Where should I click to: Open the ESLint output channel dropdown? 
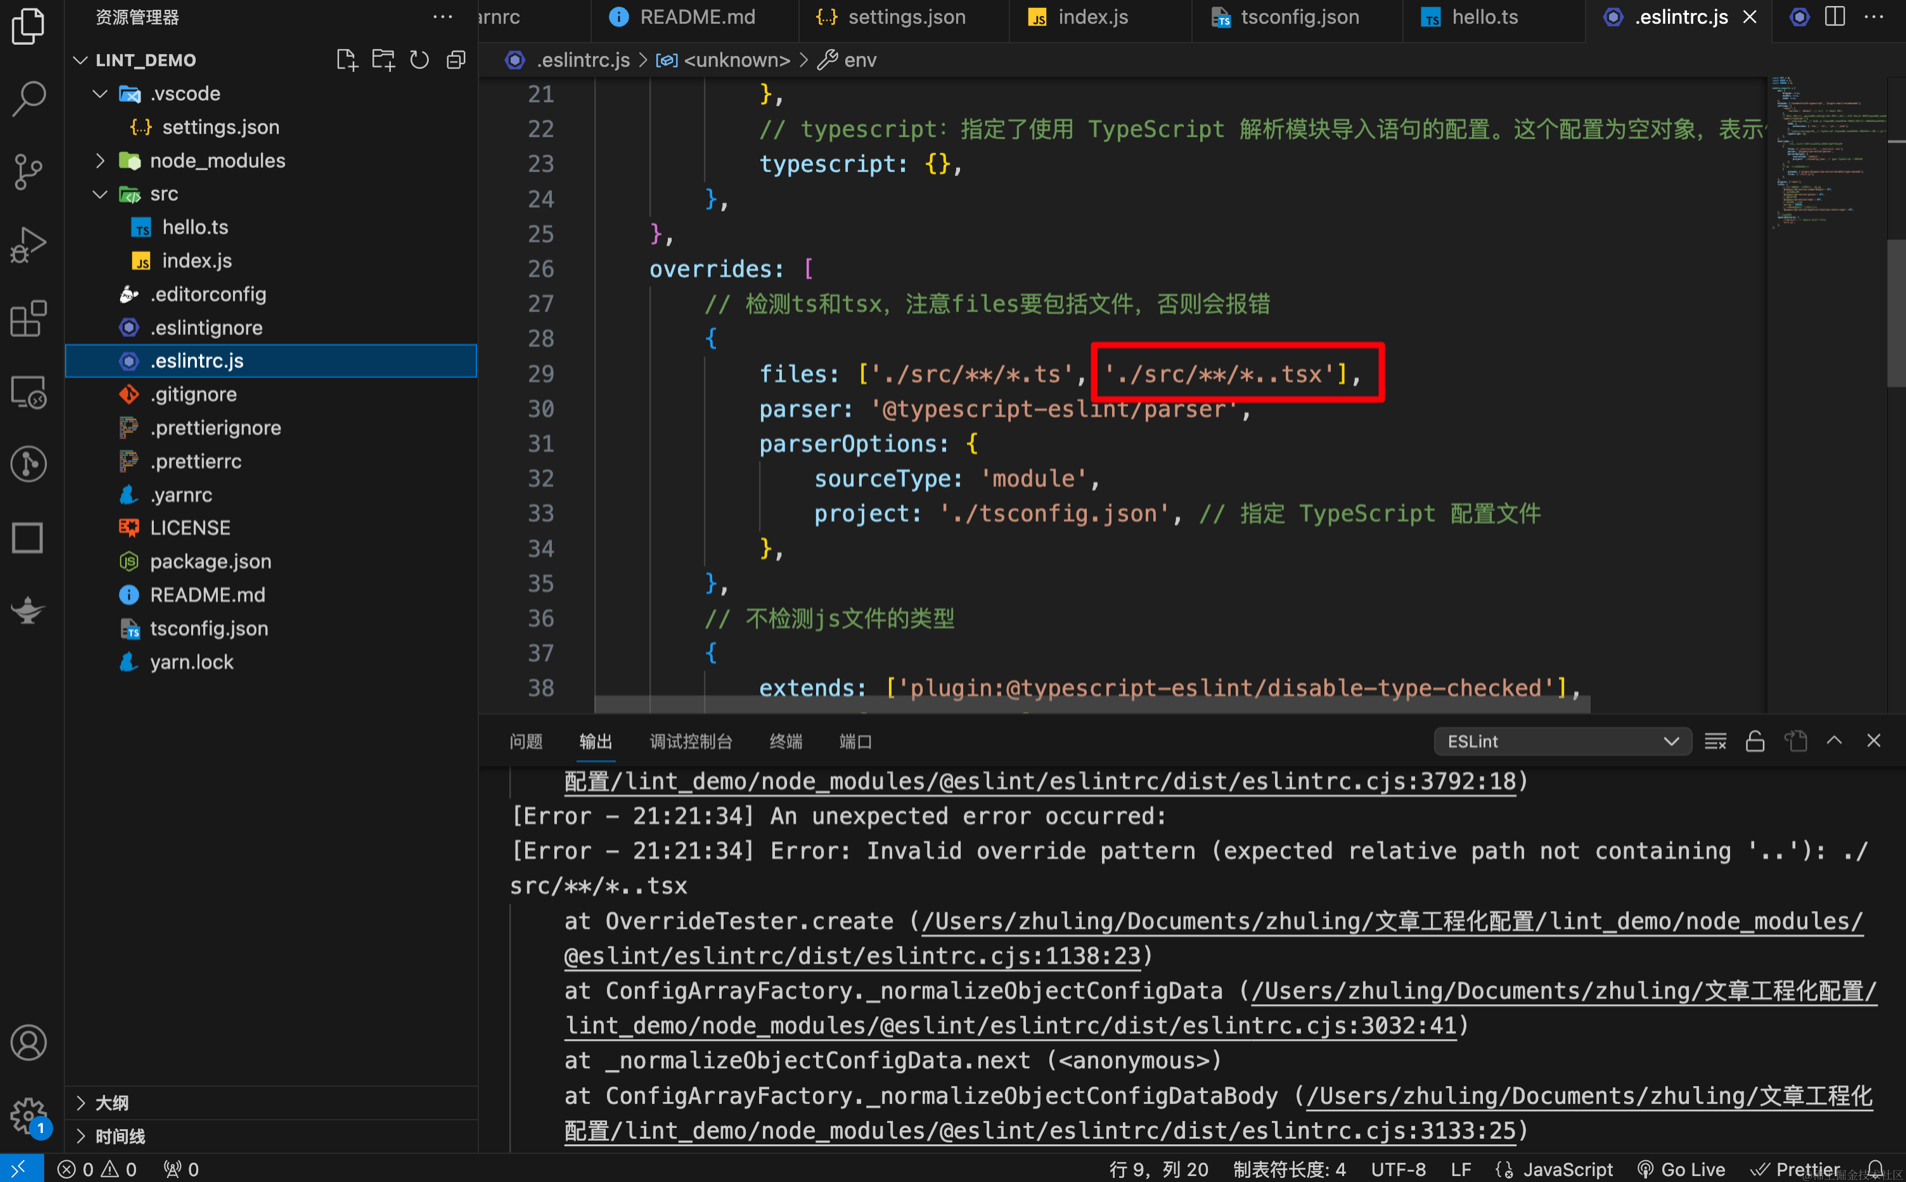[x=1562, y=741]
